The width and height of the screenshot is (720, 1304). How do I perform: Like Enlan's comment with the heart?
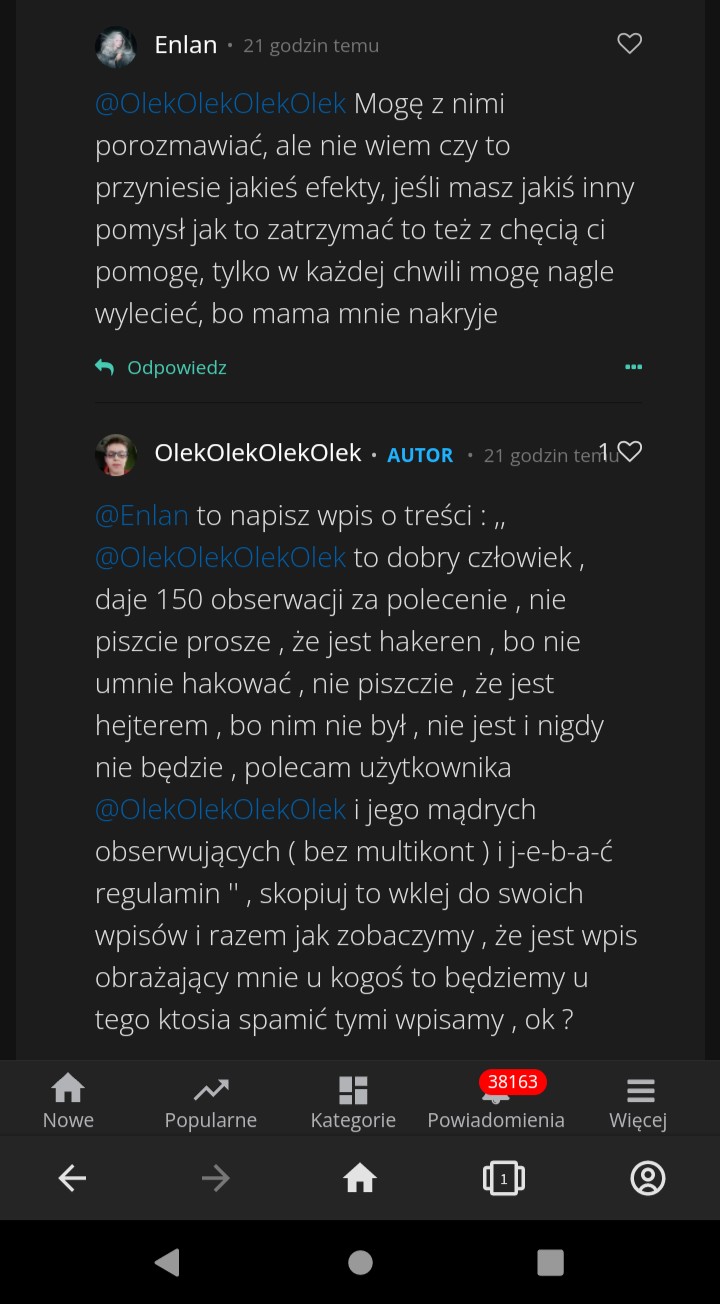coord(629,44)
